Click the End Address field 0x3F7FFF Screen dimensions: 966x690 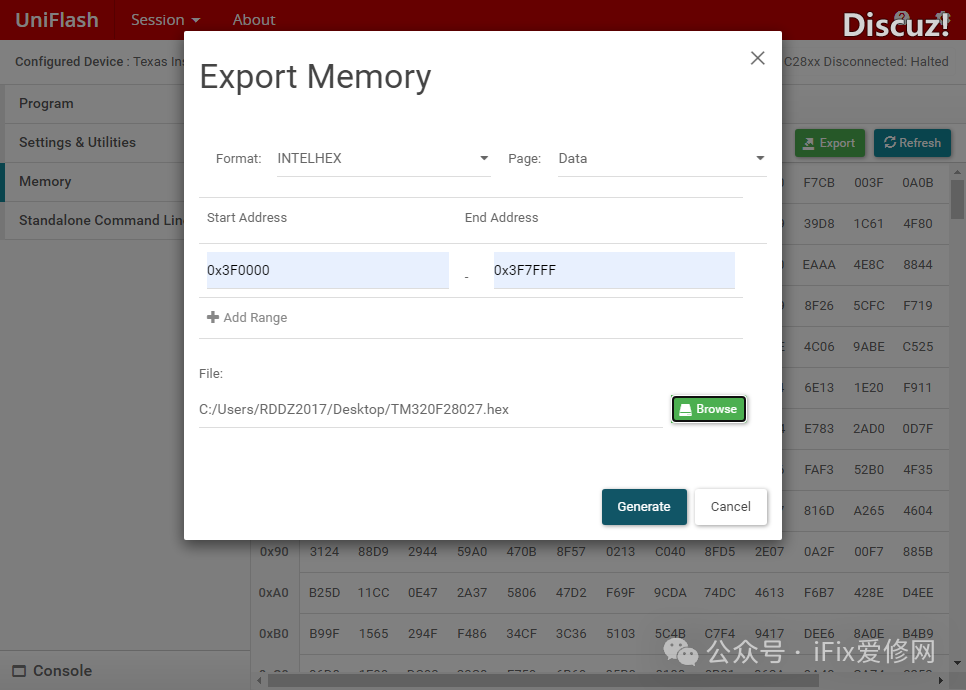[x=613, y=270]
